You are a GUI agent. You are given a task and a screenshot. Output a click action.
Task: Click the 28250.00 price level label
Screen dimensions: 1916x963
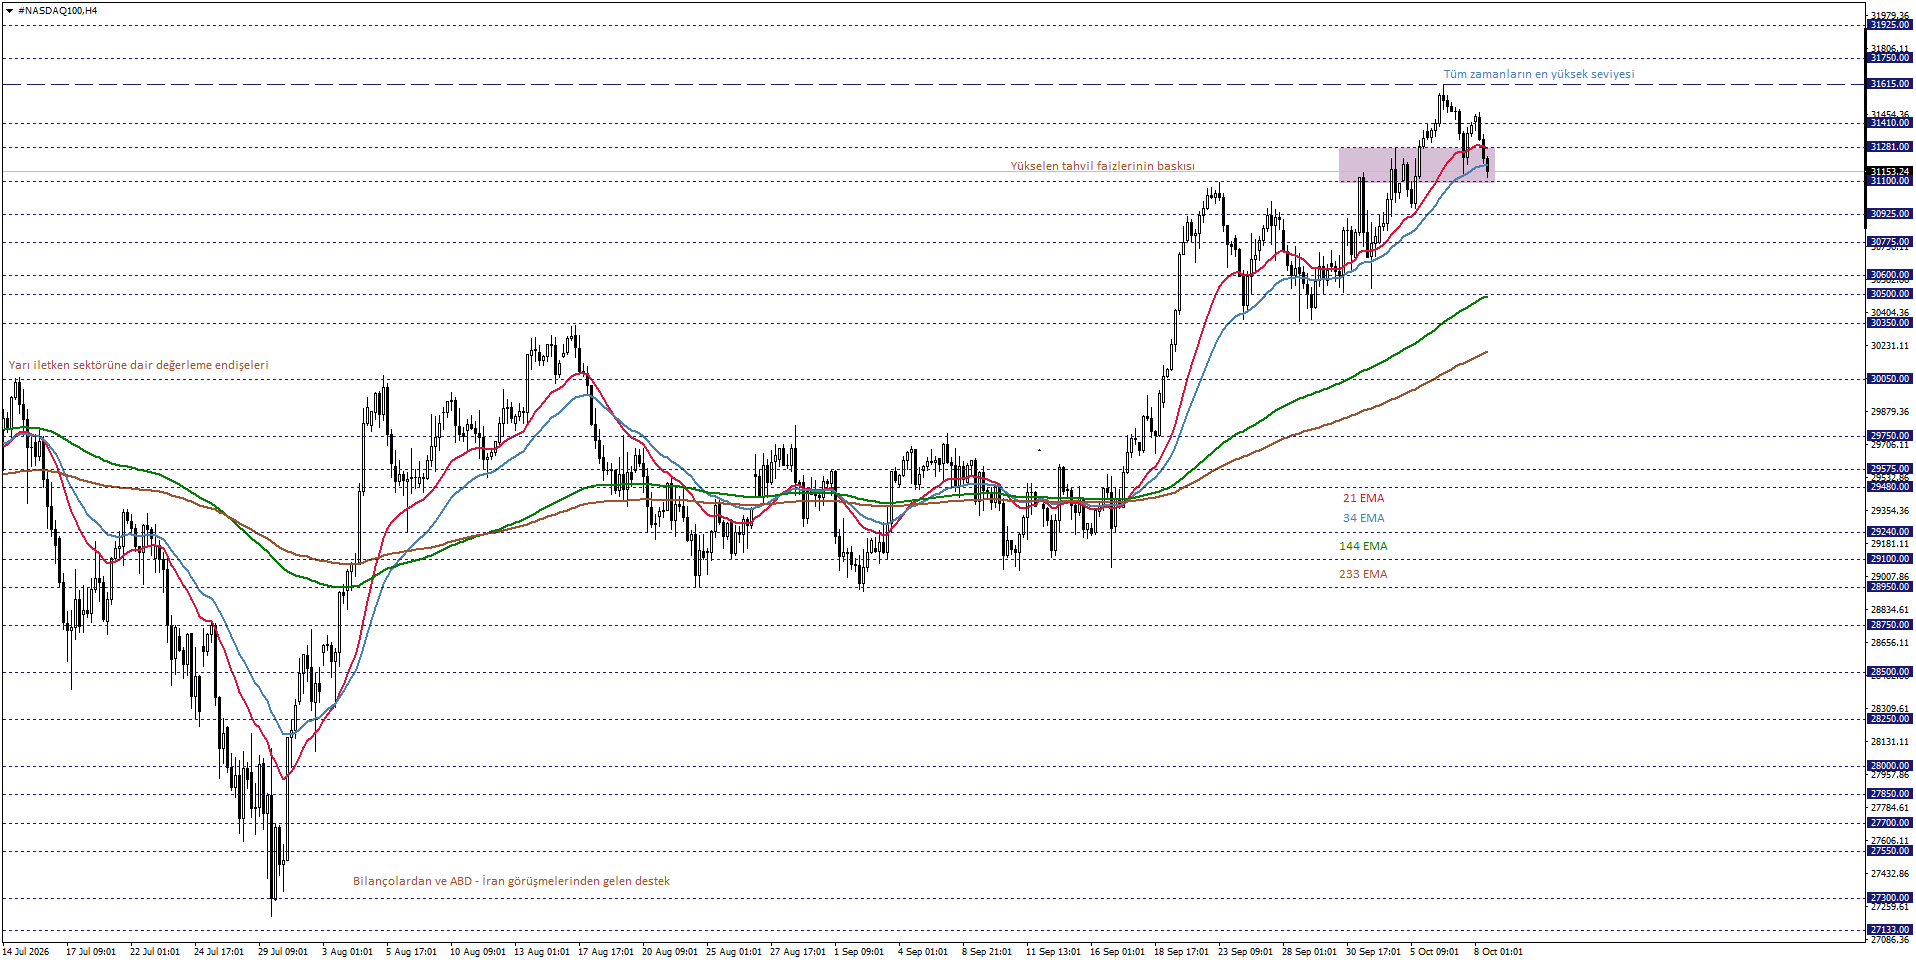pos(1889,719)
